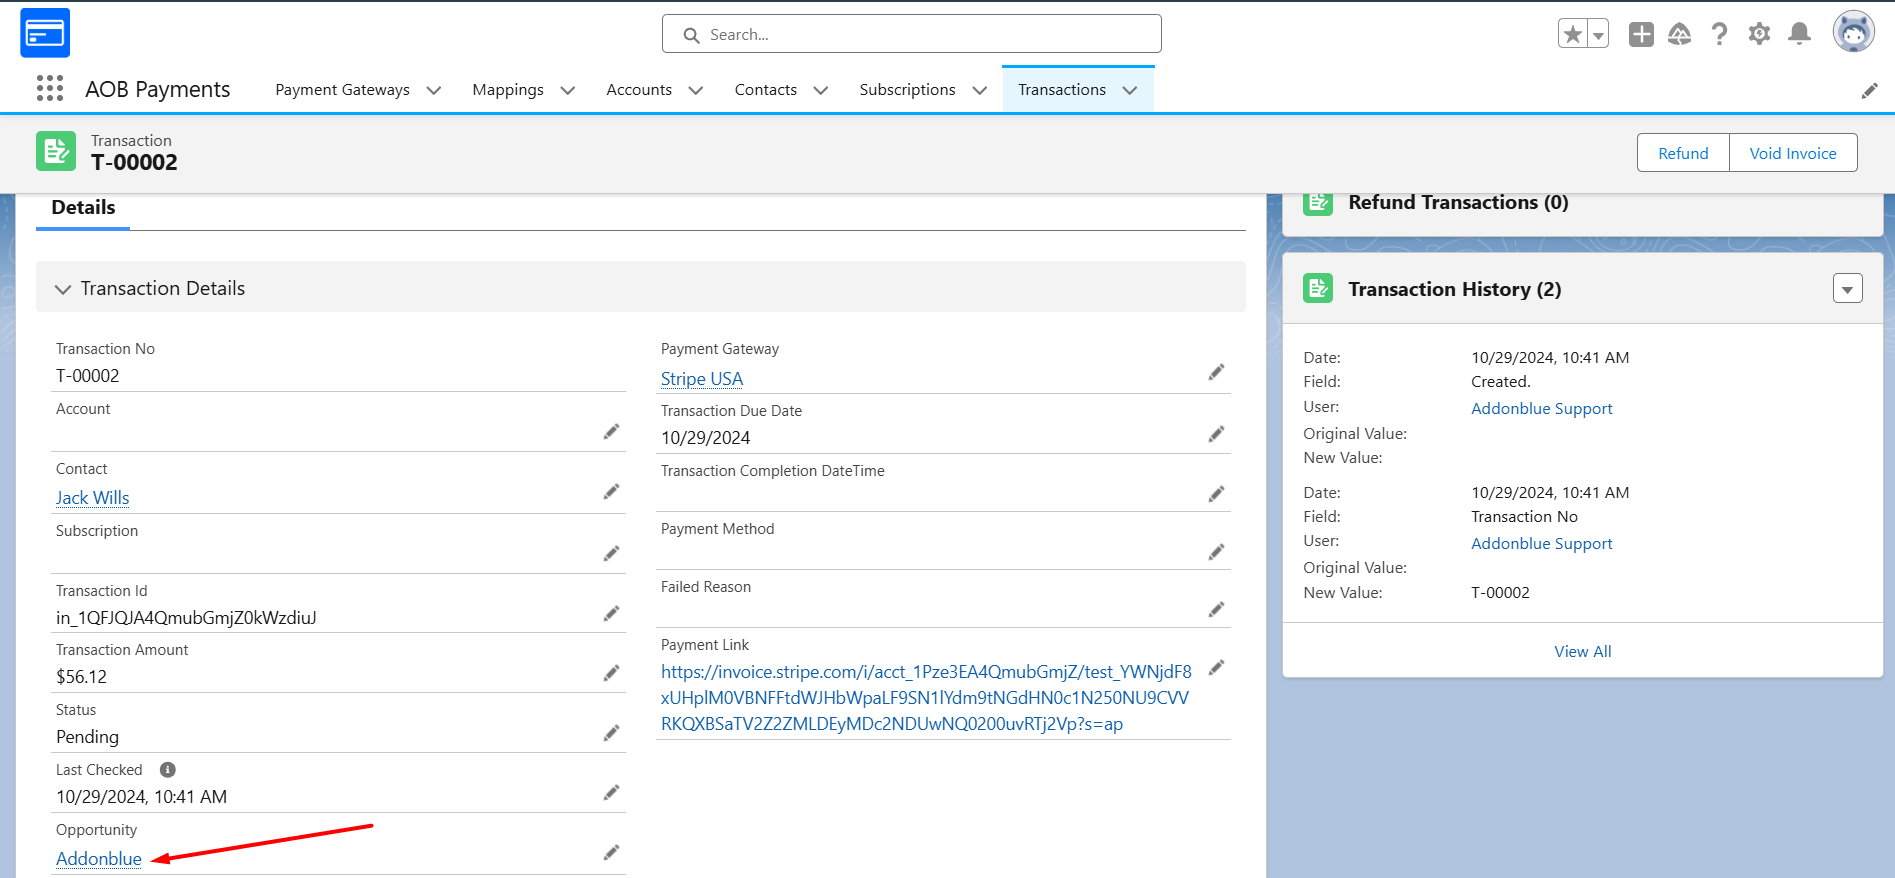1895x878 pixels.
Task: Edit the Payment Link pencil
Action: pos(1216,668)
